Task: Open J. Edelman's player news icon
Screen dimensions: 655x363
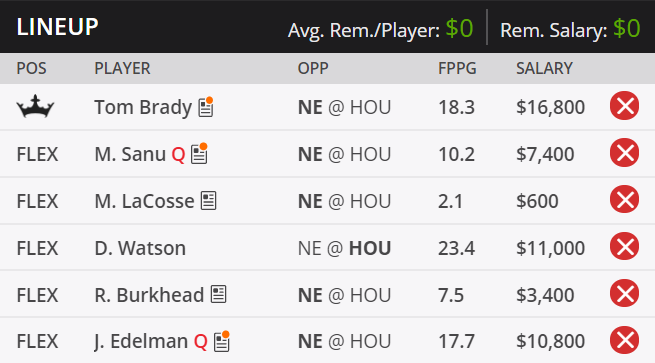Action: (x=222, y=341)
